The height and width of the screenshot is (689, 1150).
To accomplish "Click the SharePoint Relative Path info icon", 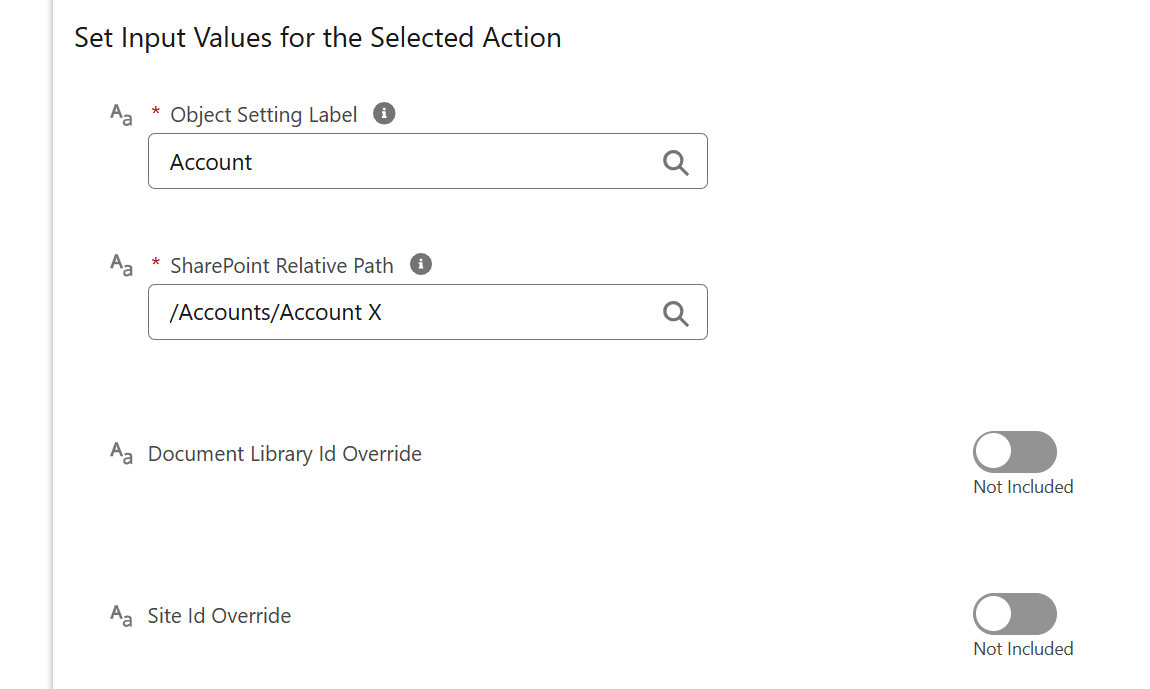I will click(x=420, y=264).
